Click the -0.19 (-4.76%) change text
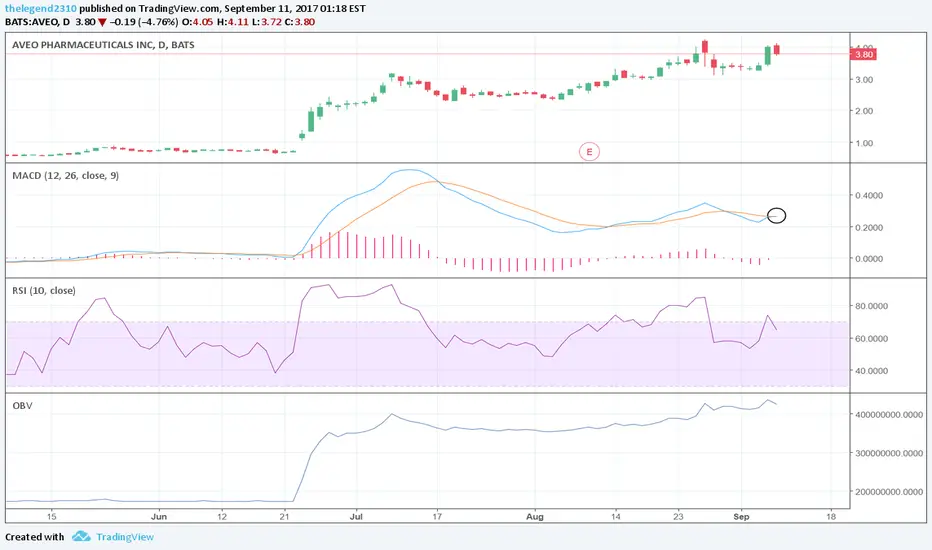Image resolution: width=932 pixels, height=550 pixels. tap(144, 22)
